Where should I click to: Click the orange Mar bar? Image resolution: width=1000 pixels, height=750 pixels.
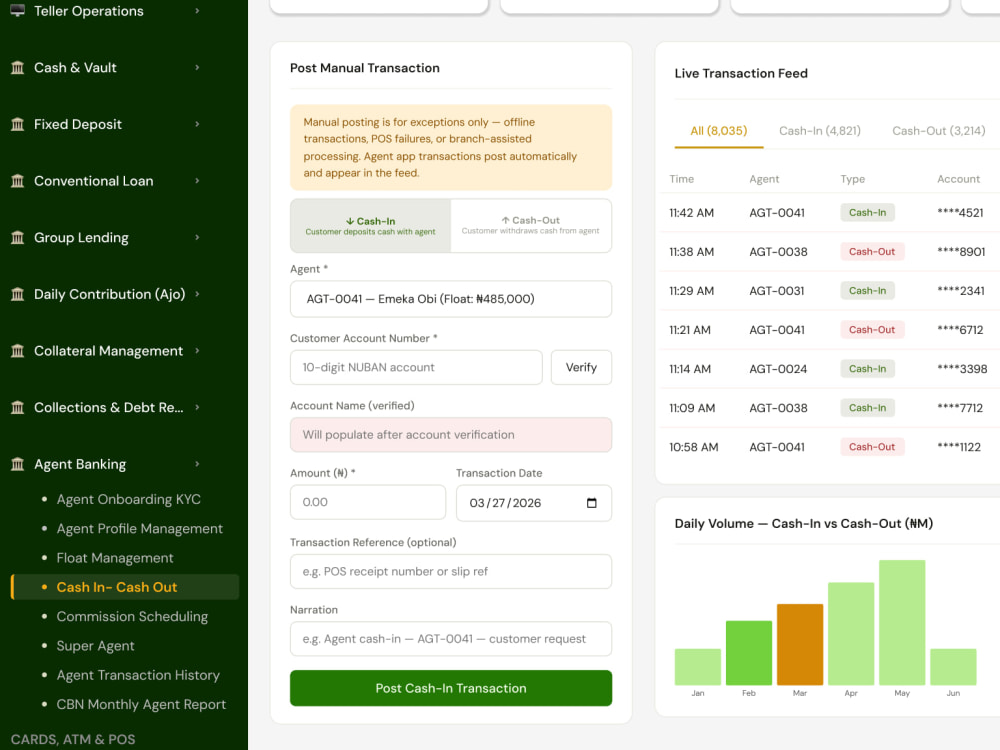point(800,645)
